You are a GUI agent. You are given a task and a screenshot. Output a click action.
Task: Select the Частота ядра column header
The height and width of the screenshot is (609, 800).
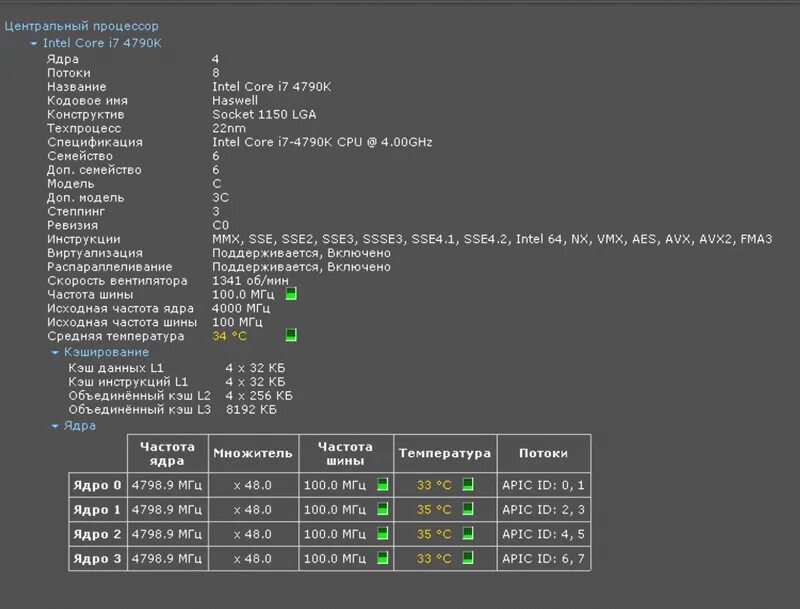click(167, 453)
